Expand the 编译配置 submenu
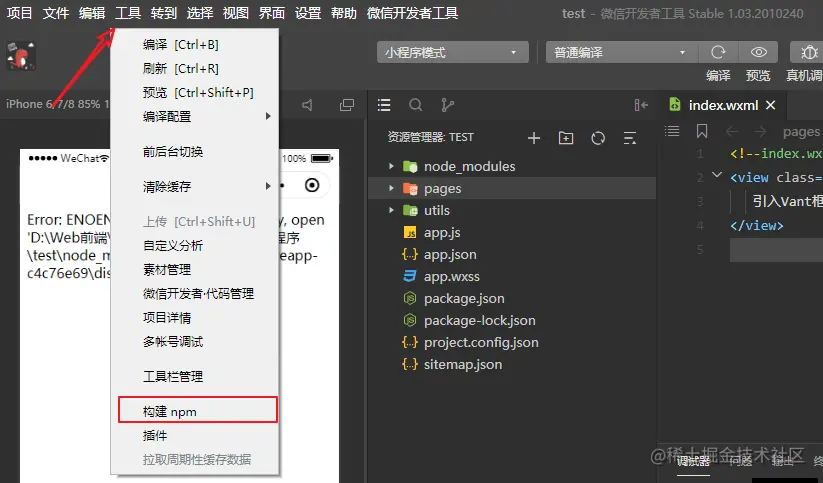Image resolution: width=823 pixels, height=483 pixels. point(195,116)
